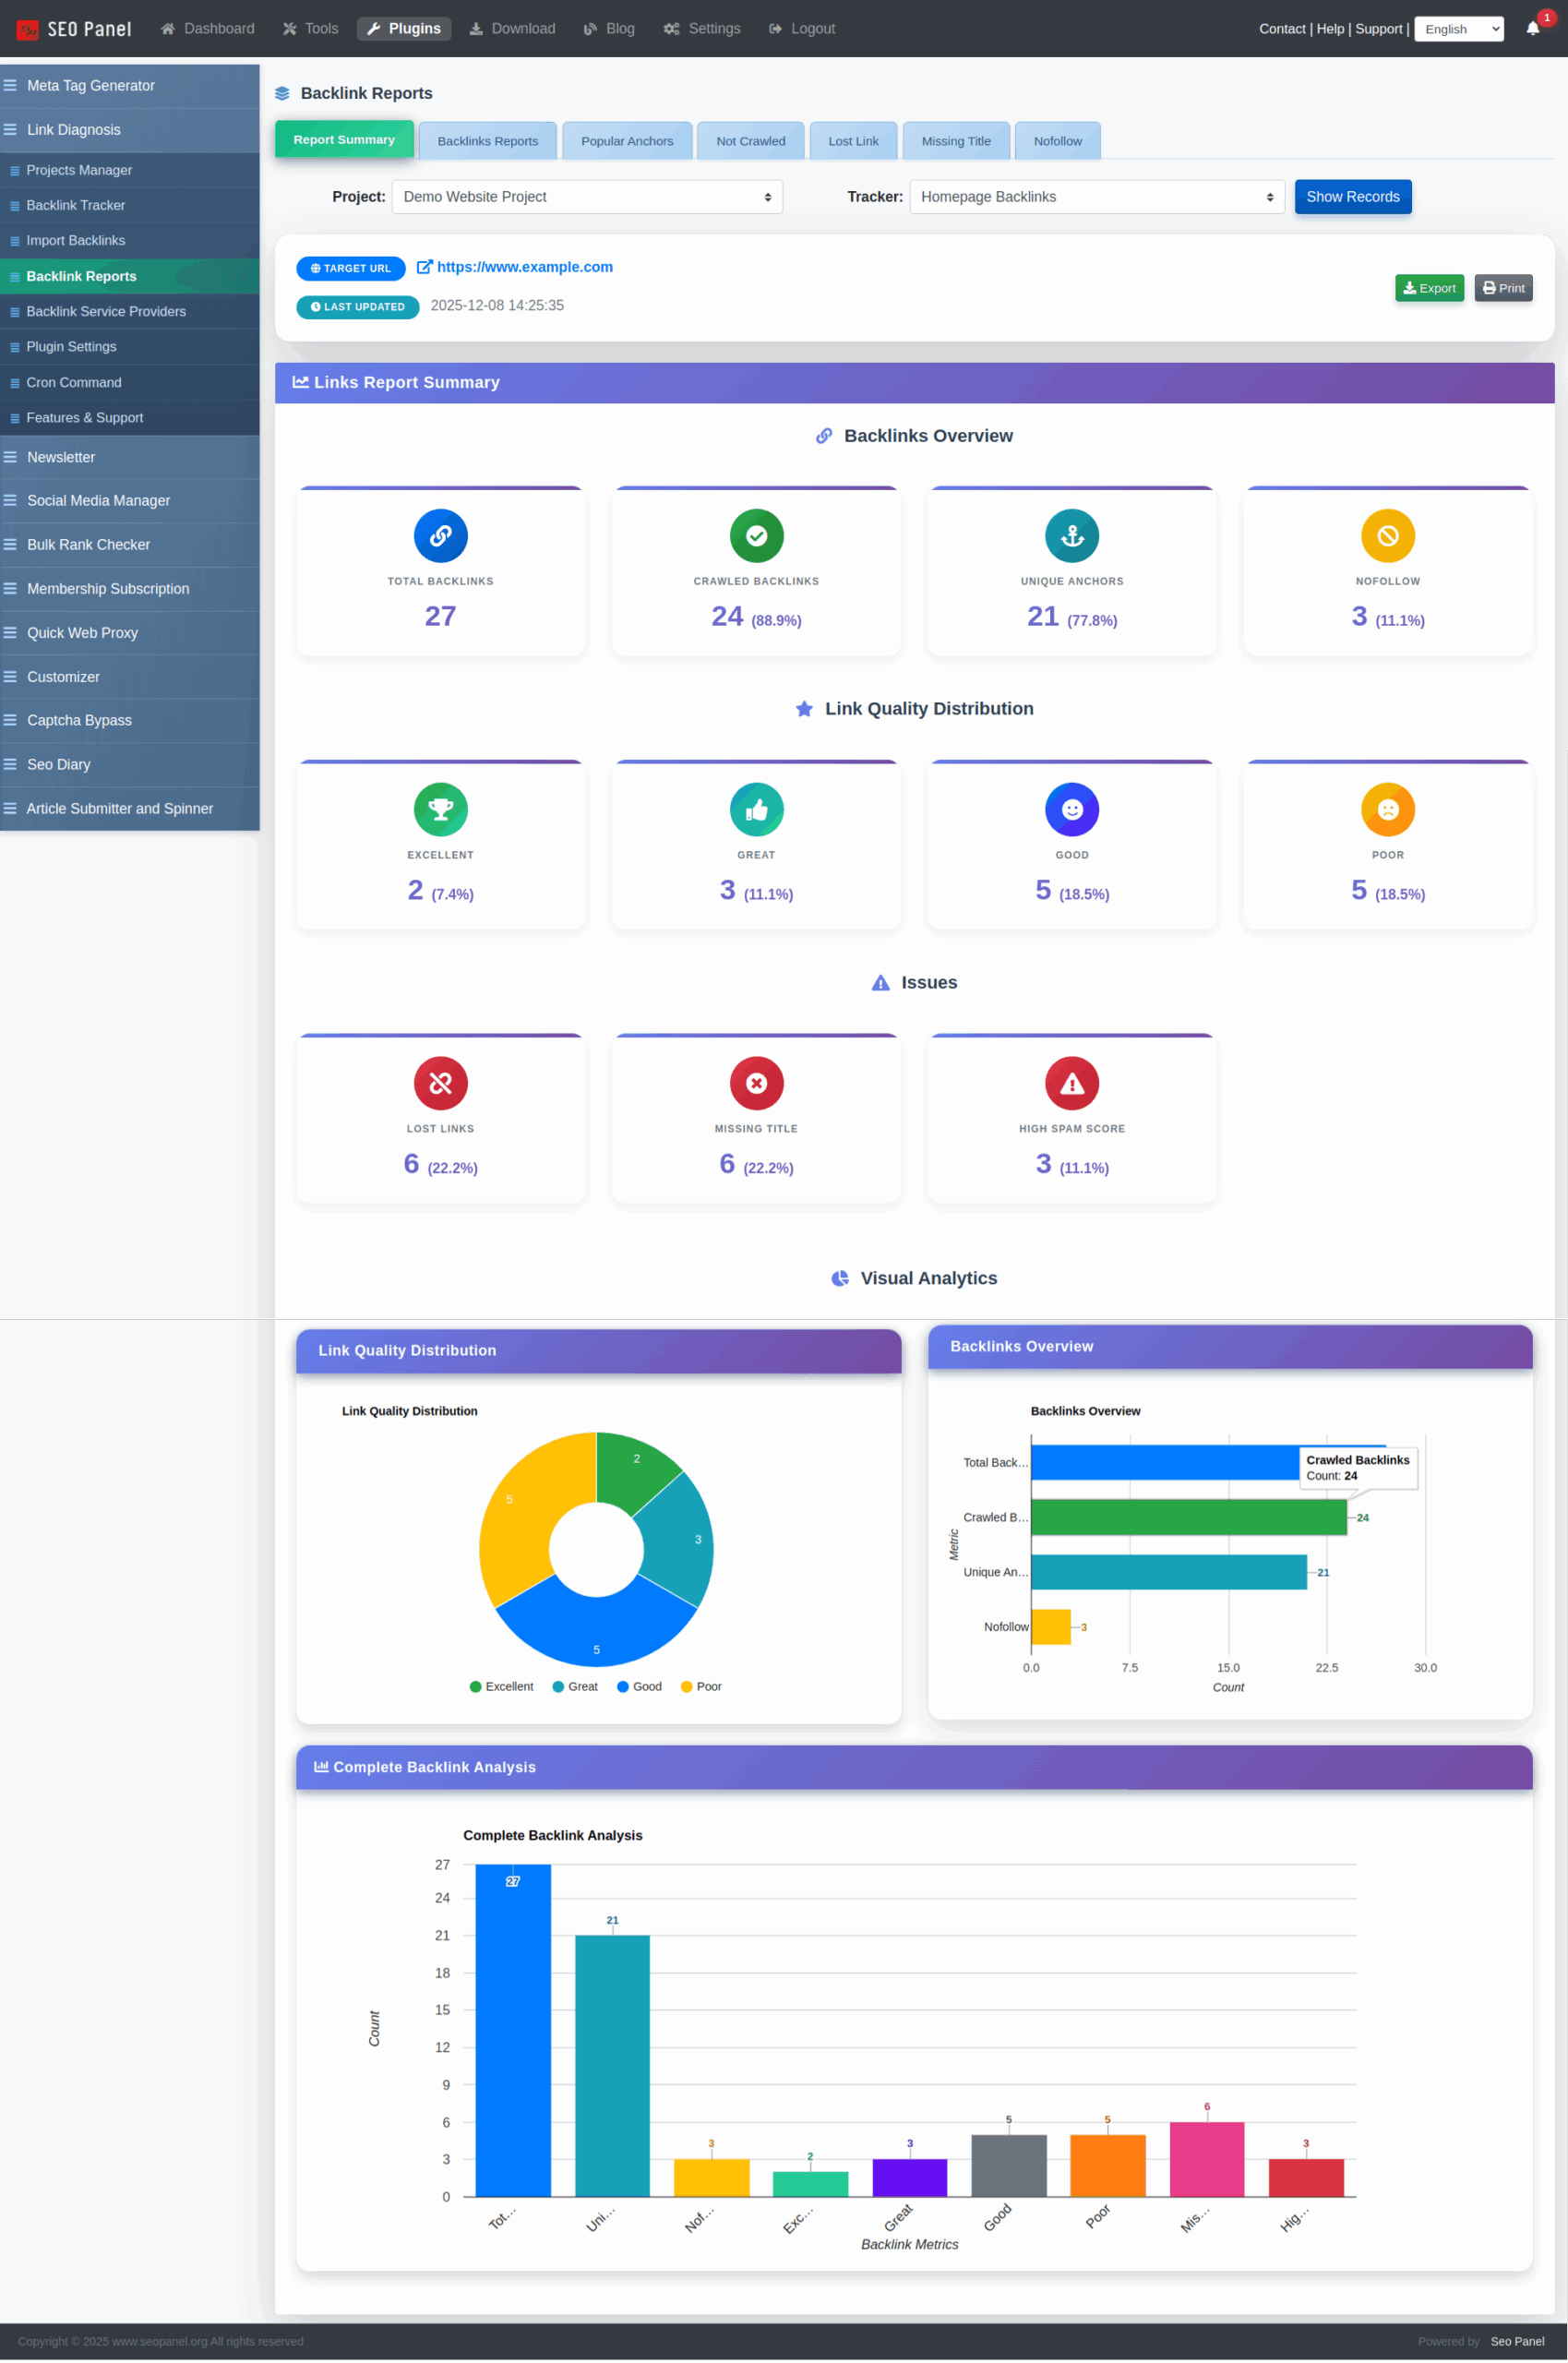Open Import Backlinks in sidebar
Image resolution: width=1568 pixels, height=2363 pixels.
130,241
